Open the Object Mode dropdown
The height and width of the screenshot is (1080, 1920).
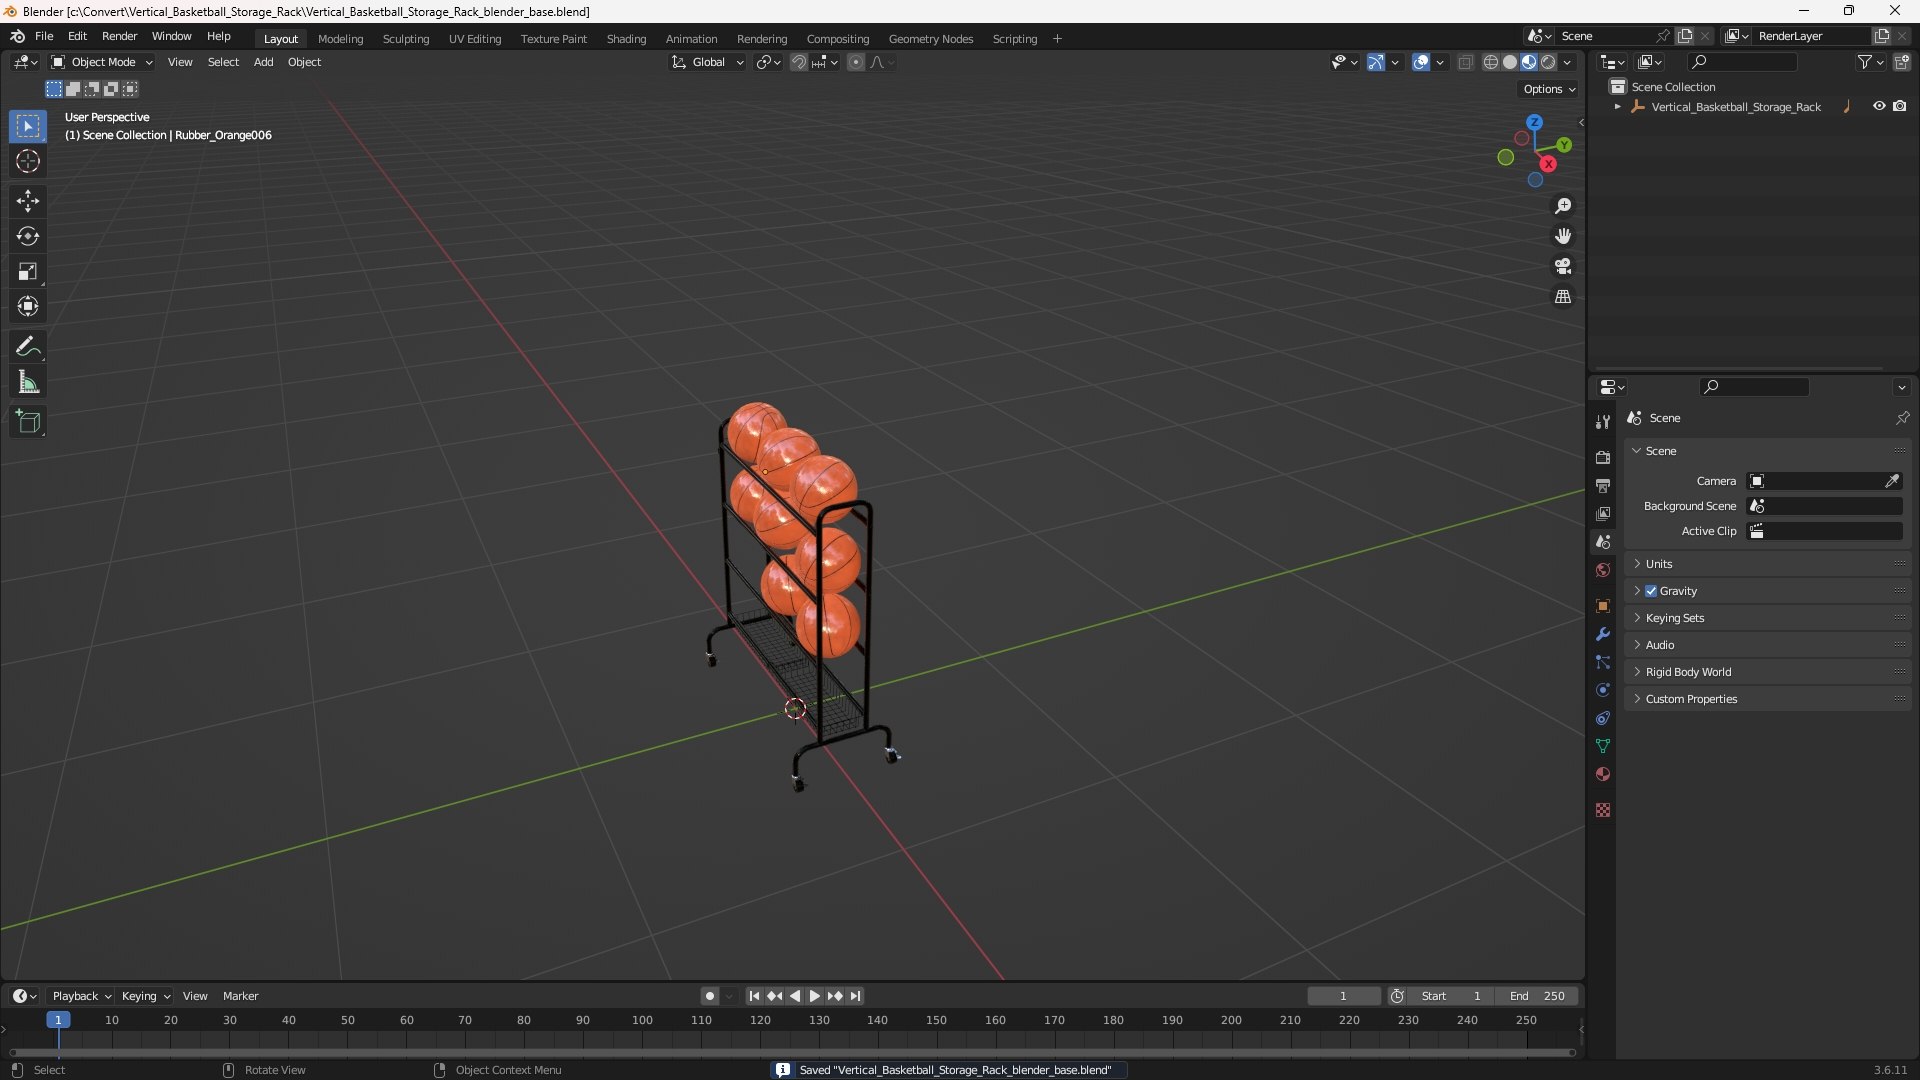coord(102,62)
